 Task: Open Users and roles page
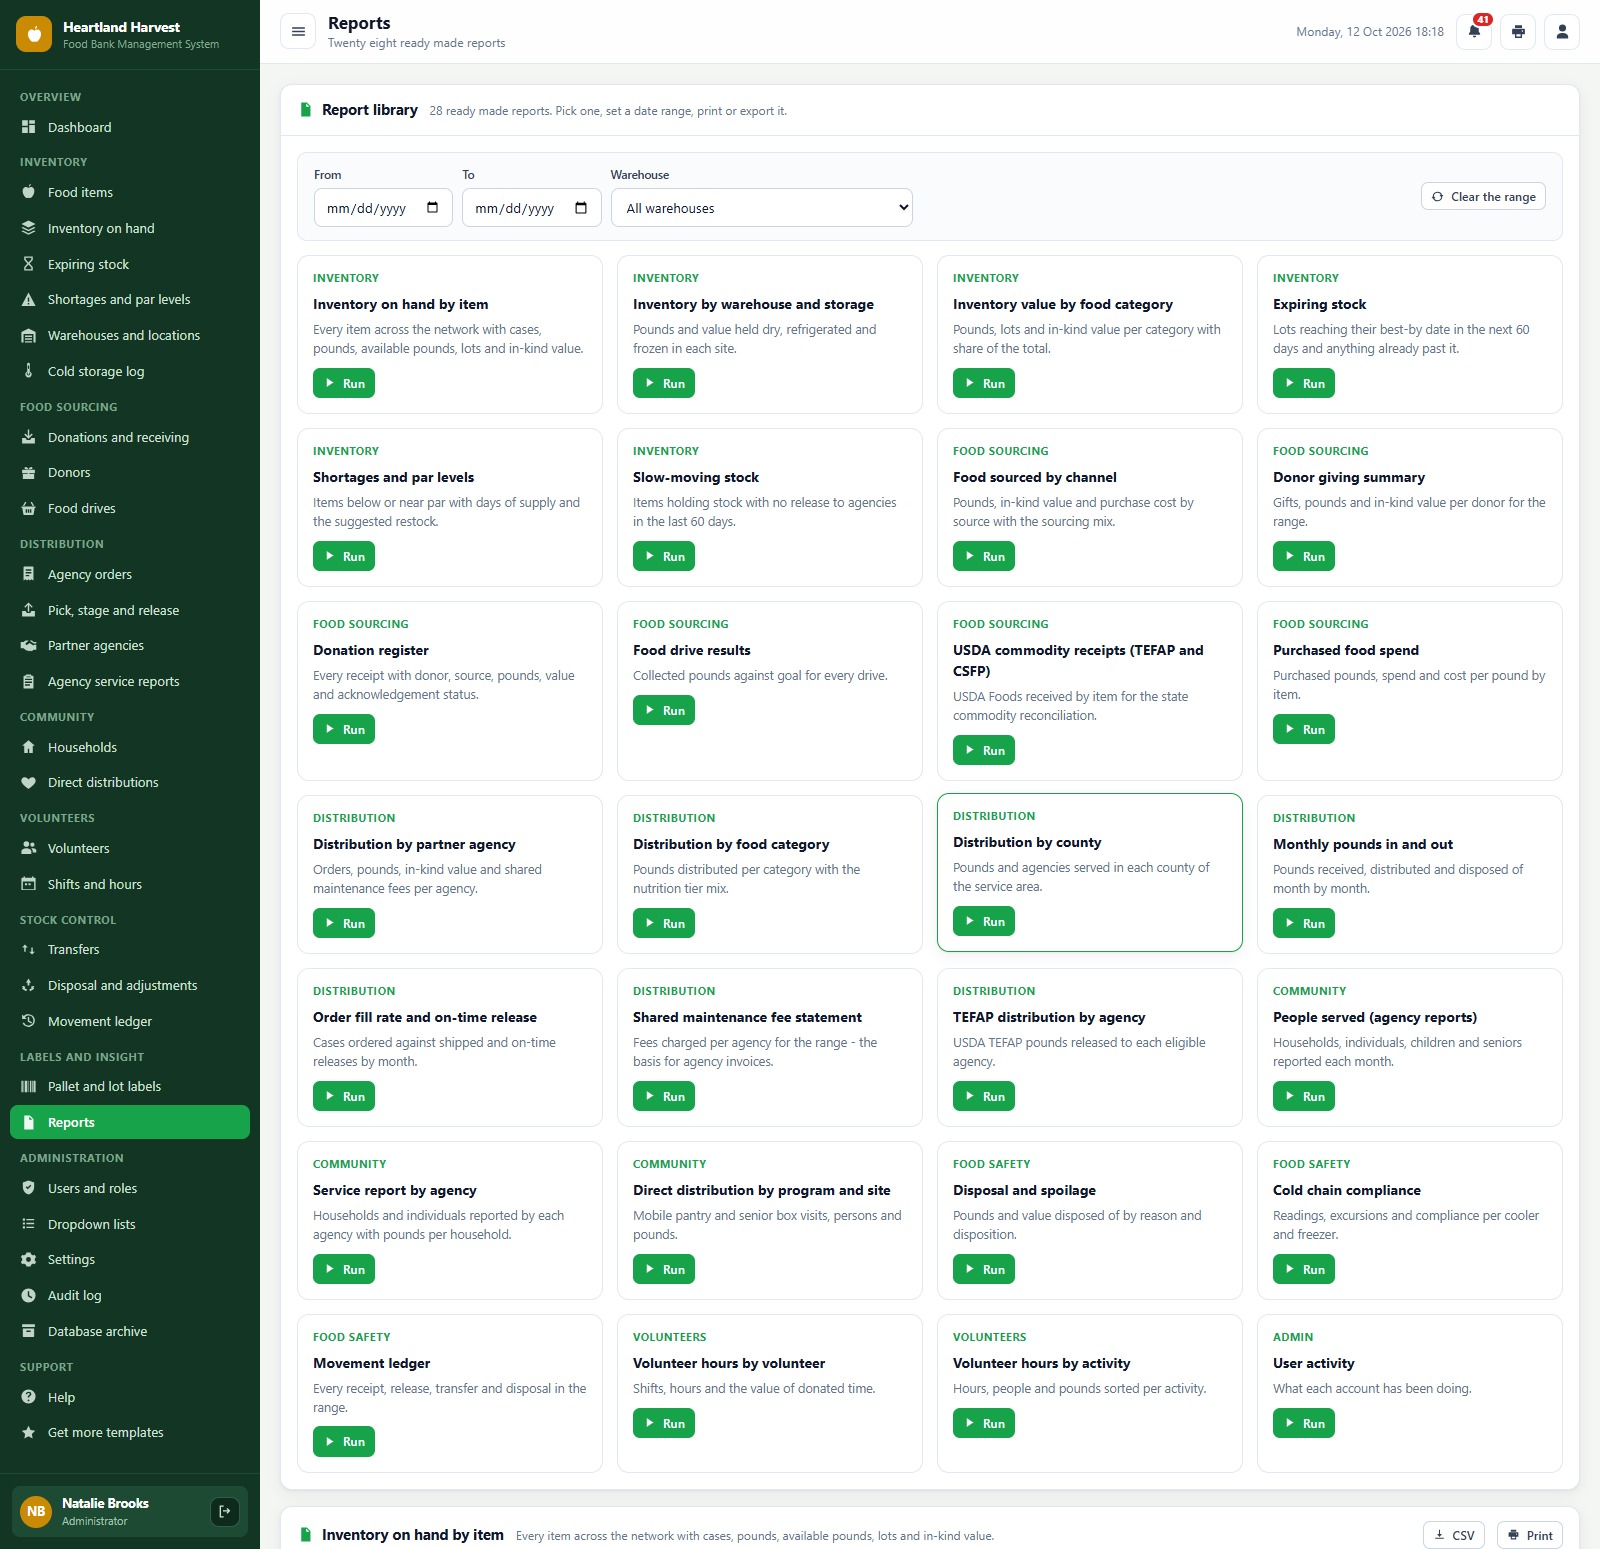(x=130, y=1188)
